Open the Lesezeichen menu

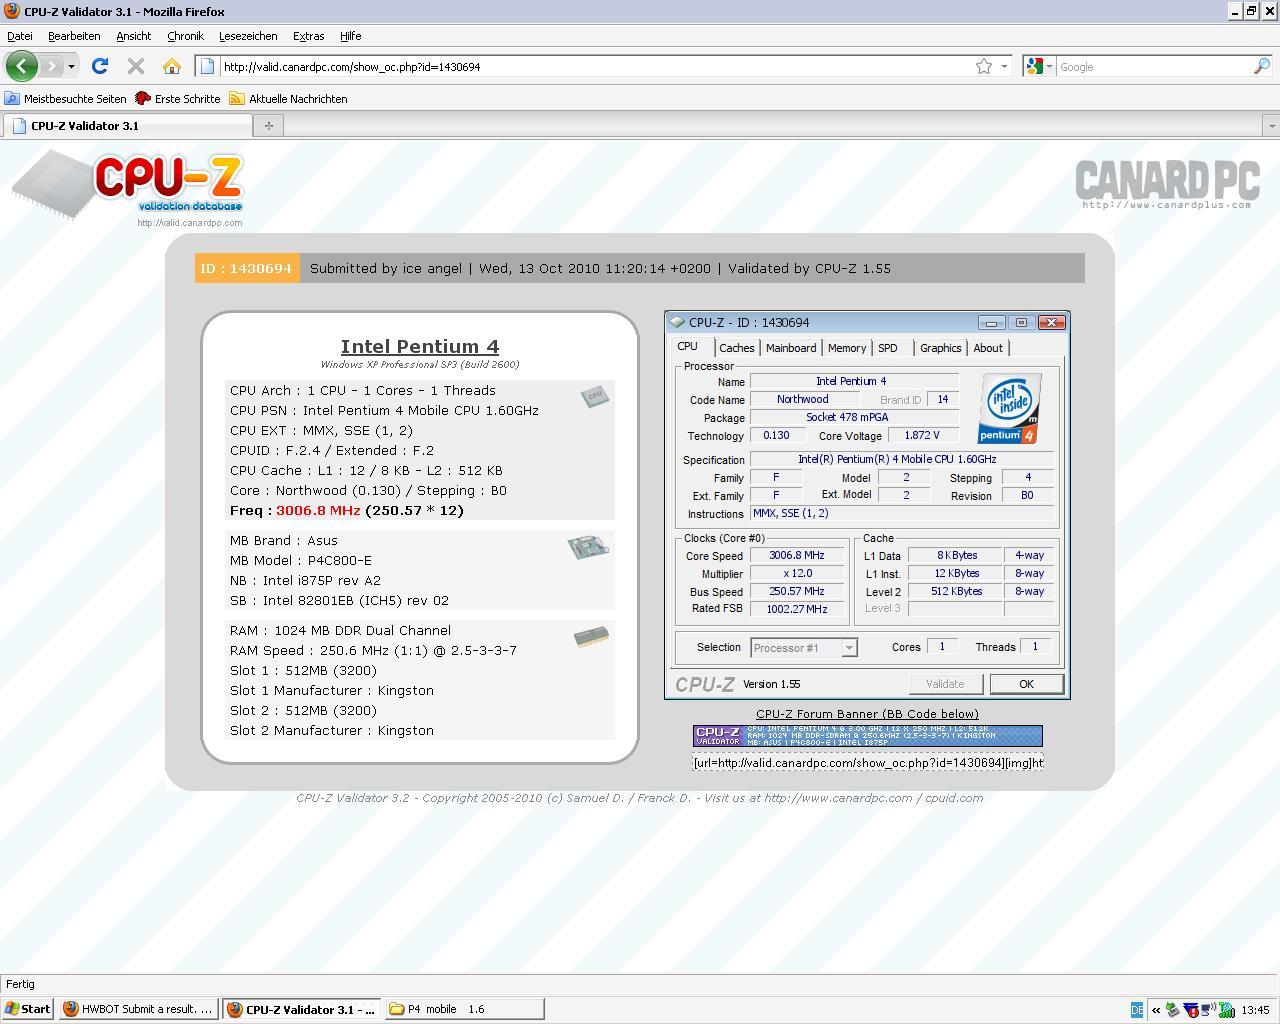248,36
